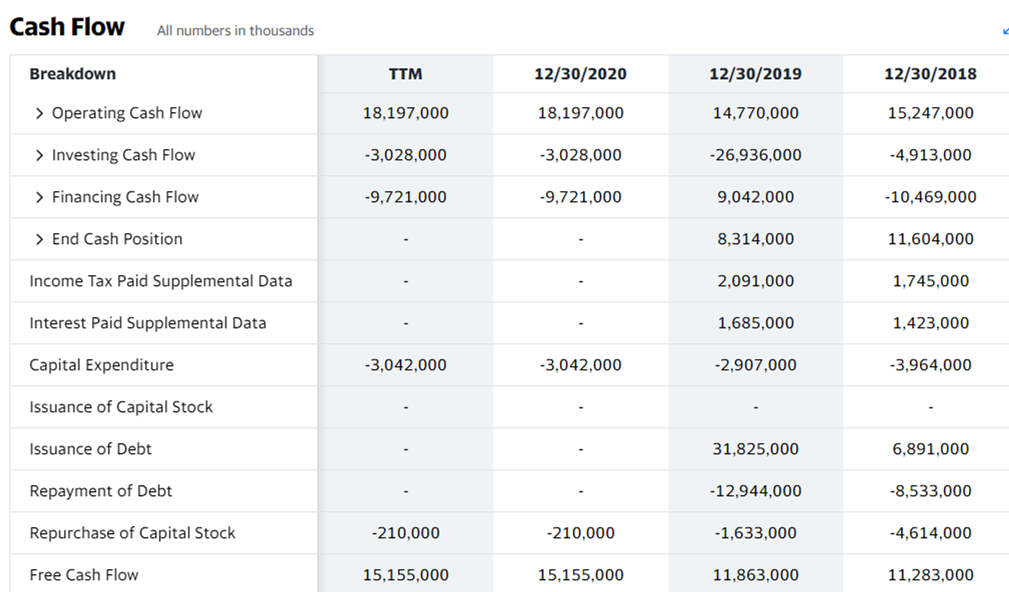Viewport: 1009px width, 592px height.
Task: Click Income Tax Paid Supplemental Data label
Action: pyautogui.click(x=161, y=281)
